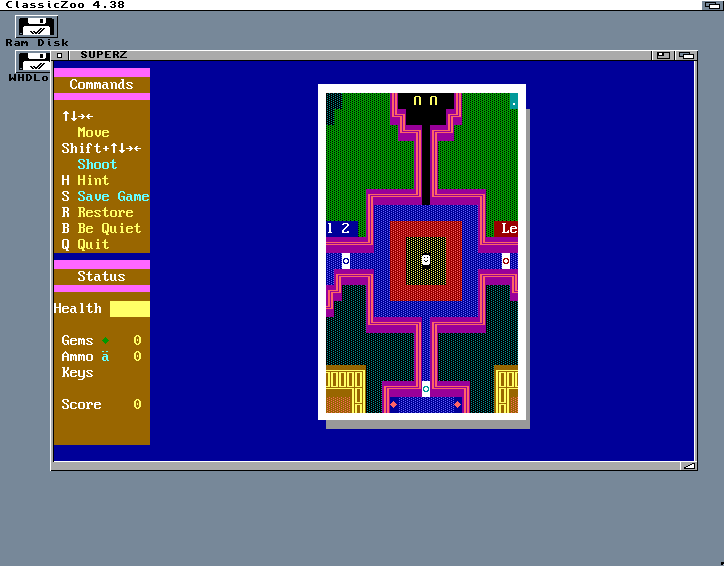Click the SUPERZ window depth gadget
The height and width of the screenshot is (566, 724).
[687, 55]
